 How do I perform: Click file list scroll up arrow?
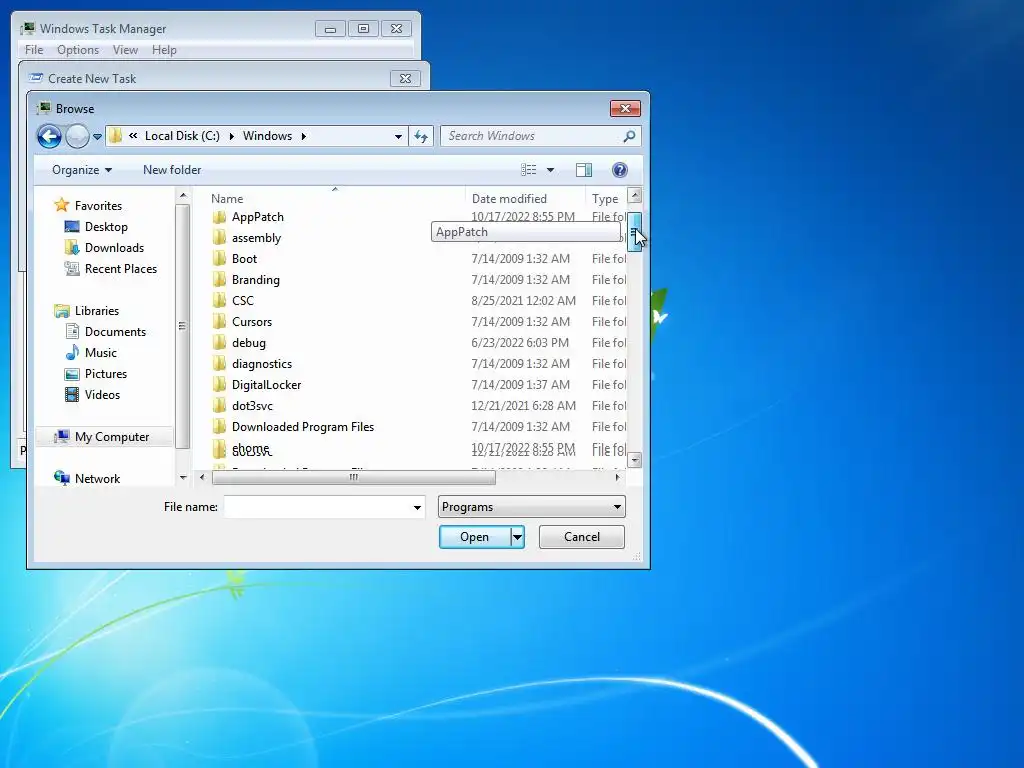click(x=634, y=195)
